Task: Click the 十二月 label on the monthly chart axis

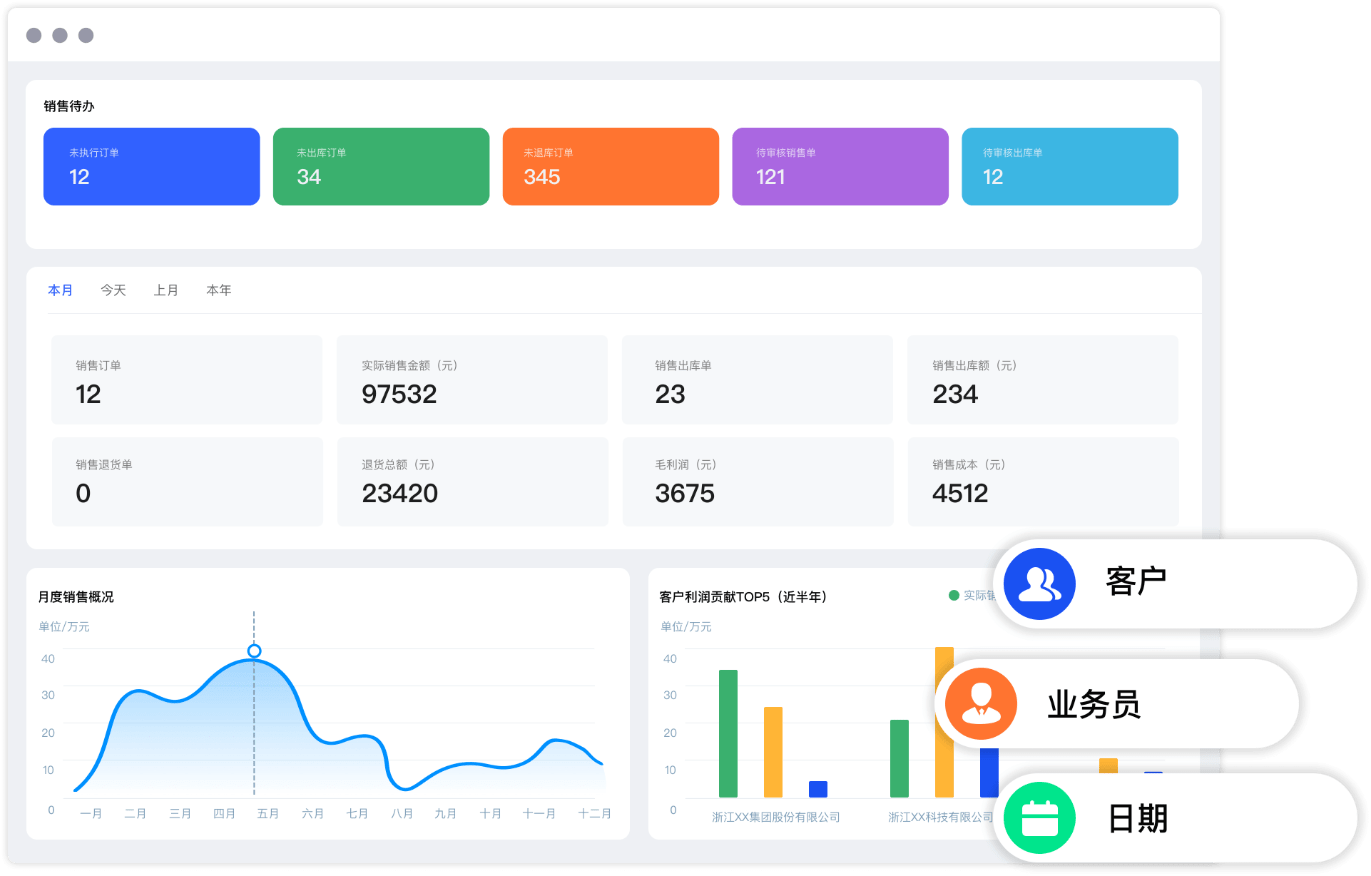Action: [594, 814]
